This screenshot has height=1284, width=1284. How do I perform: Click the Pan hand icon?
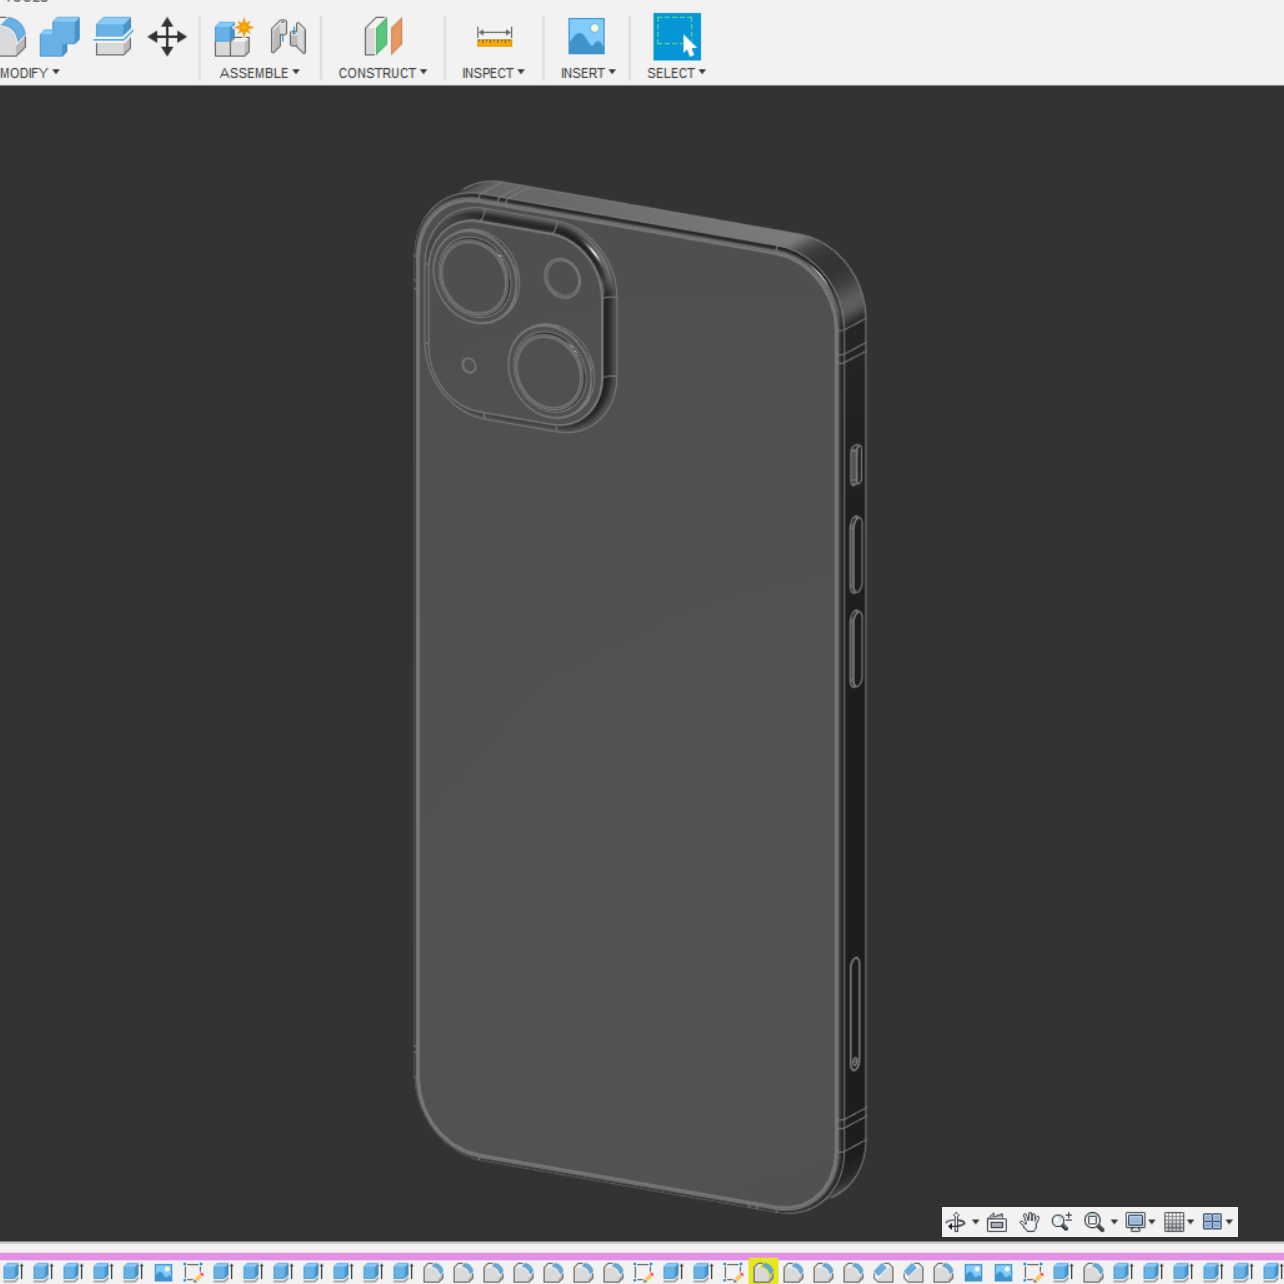pyautogui.click(x=1029, y=1222)
